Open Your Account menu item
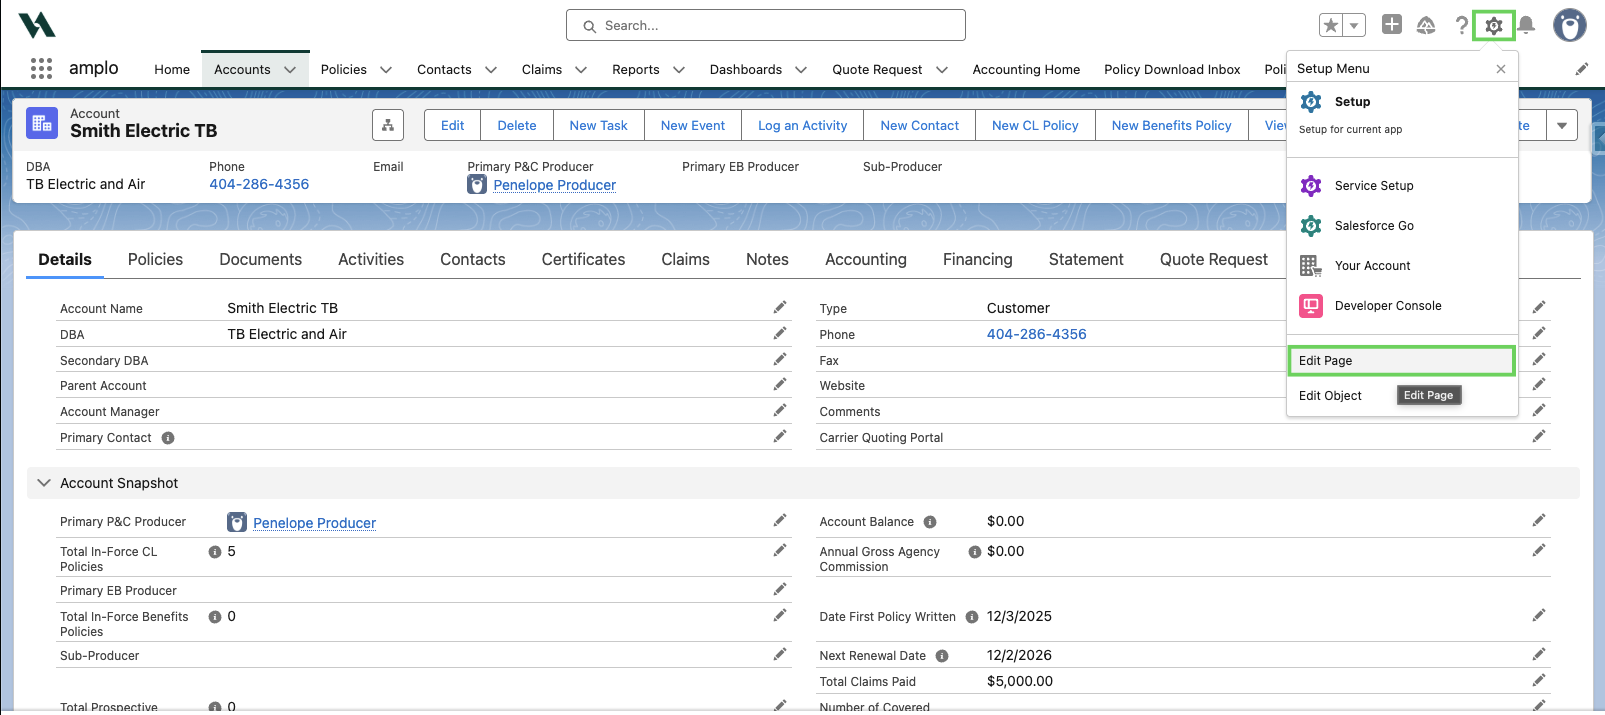The width and height of the screenshot is (1605, 715). click(1402, 266)
